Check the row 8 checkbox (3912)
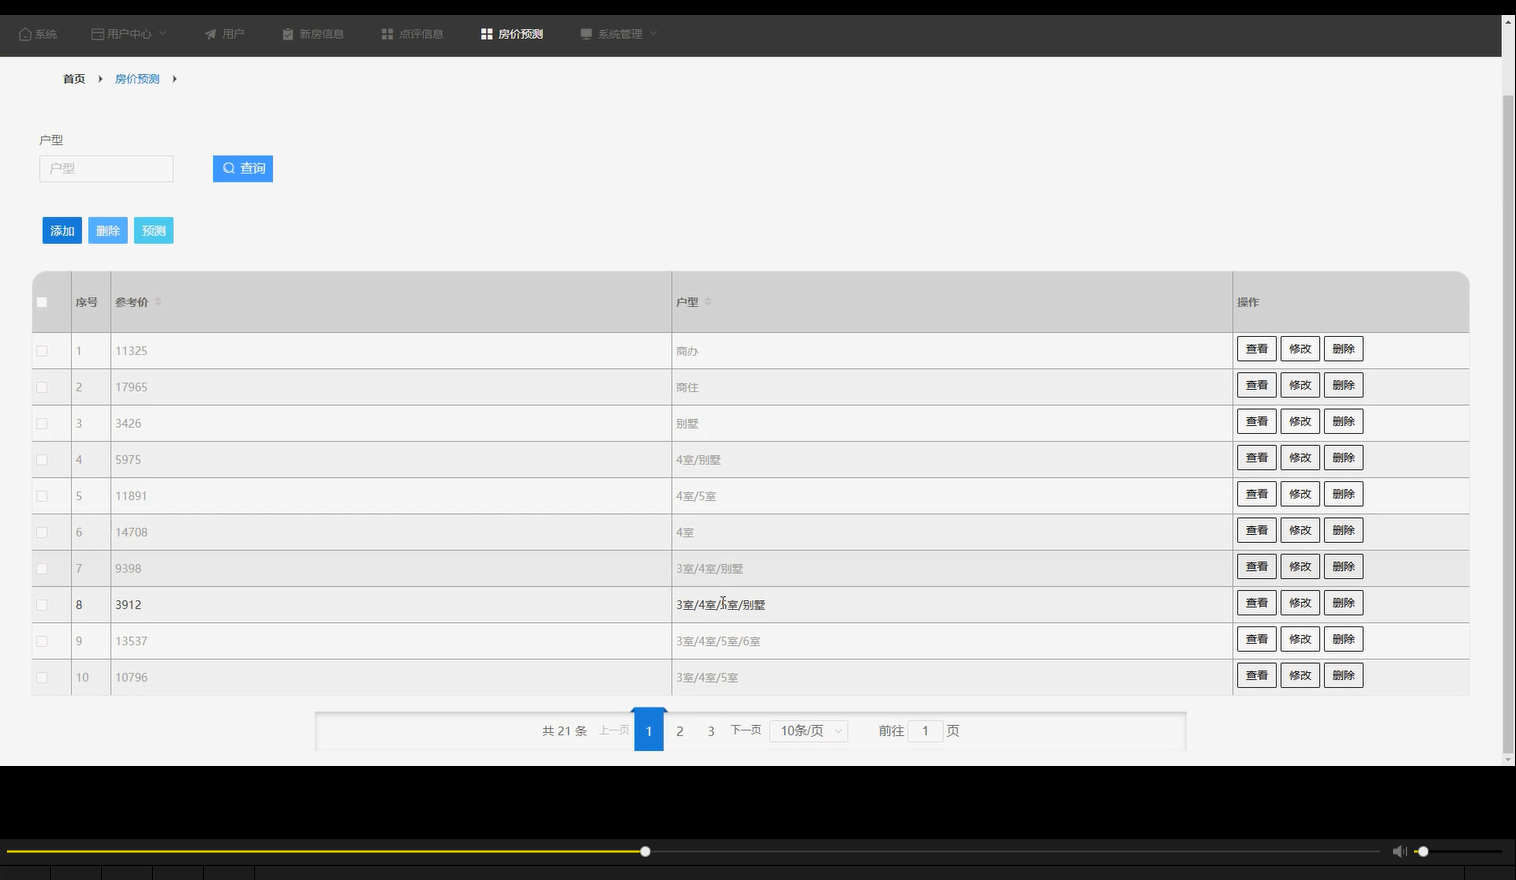Image resolution: width=1516 pixels, height=880 pixels. (x=42, y=605)
